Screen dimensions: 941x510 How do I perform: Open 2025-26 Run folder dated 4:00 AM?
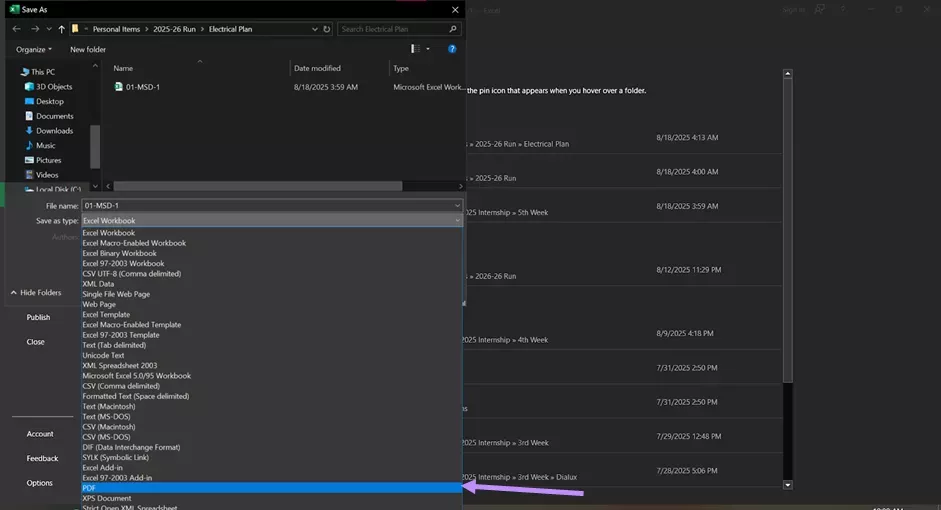click(x=624, y=172)
